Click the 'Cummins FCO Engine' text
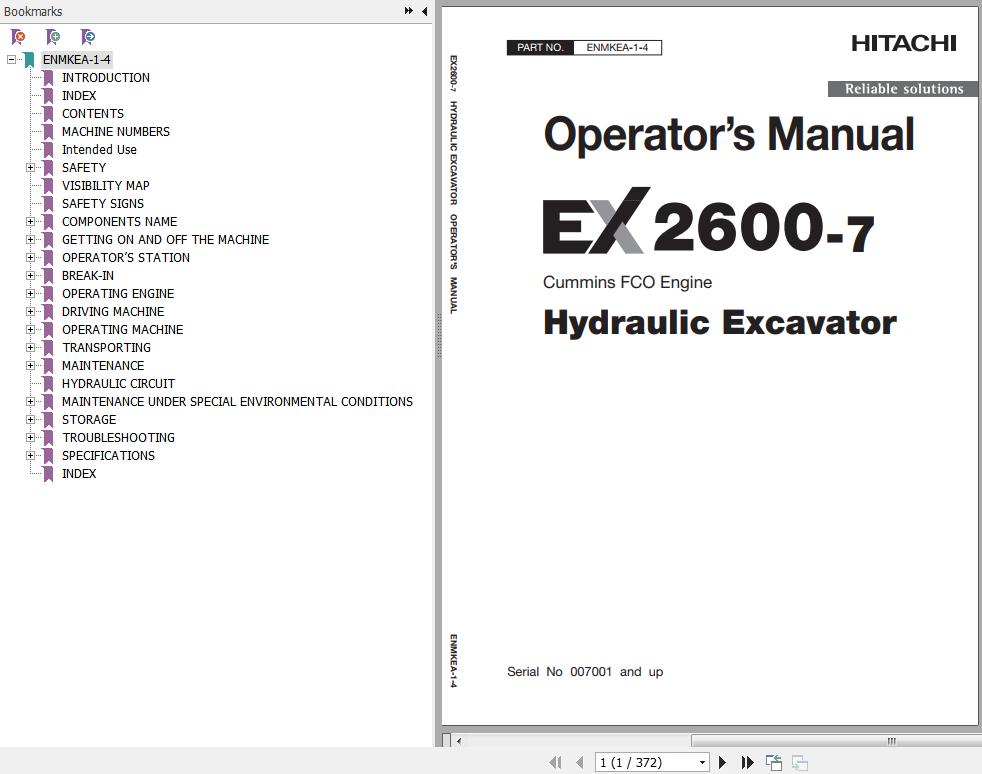 [x=628, y=282]
